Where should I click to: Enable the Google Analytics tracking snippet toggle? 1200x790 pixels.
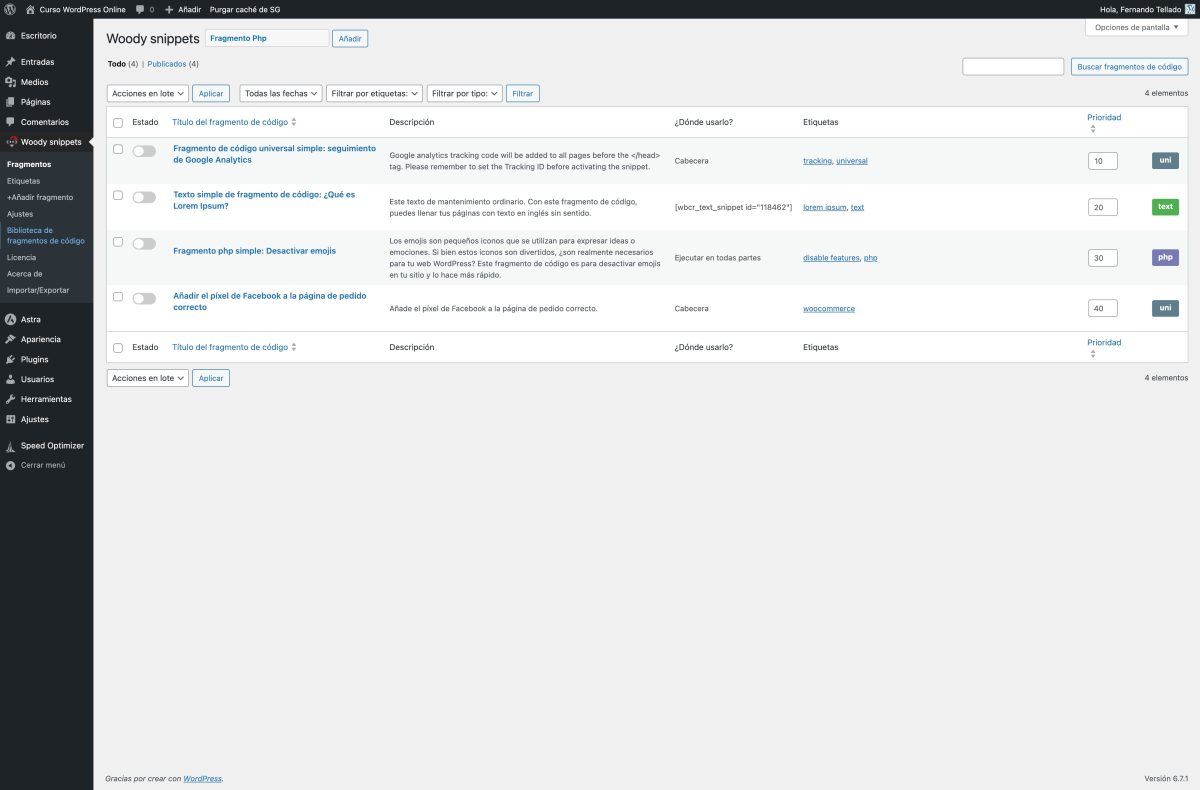click(143, 150)
